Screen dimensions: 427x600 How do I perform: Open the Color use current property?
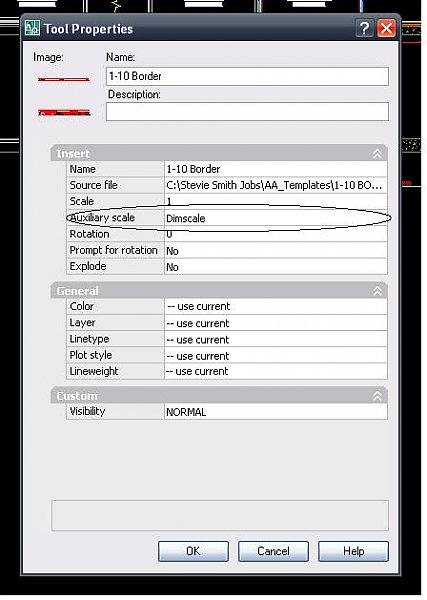coord(276,307)
